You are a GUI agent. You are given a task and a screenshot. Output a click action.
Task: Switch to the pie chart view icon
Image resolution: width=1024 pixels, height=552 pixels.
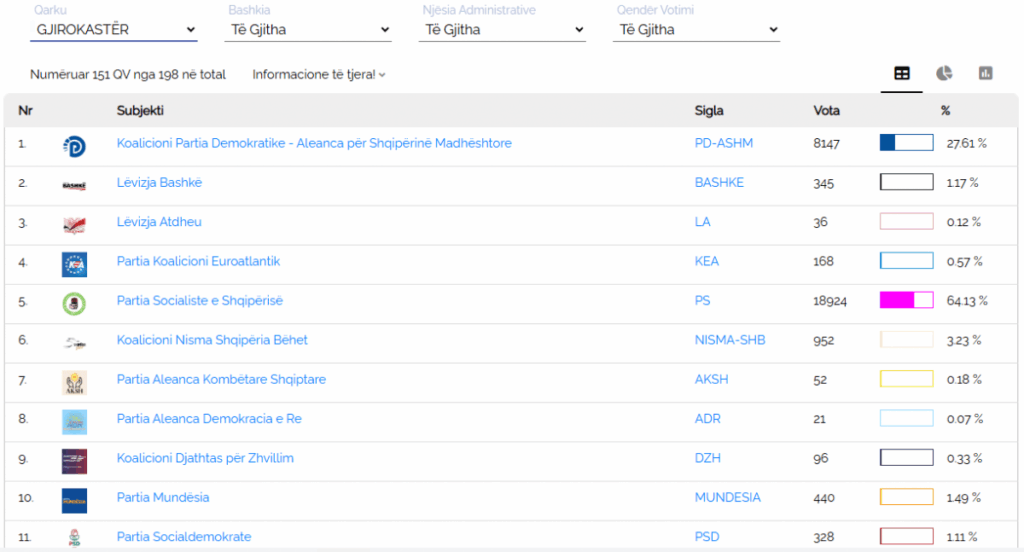pyautogui.click(x=944, y=73)
